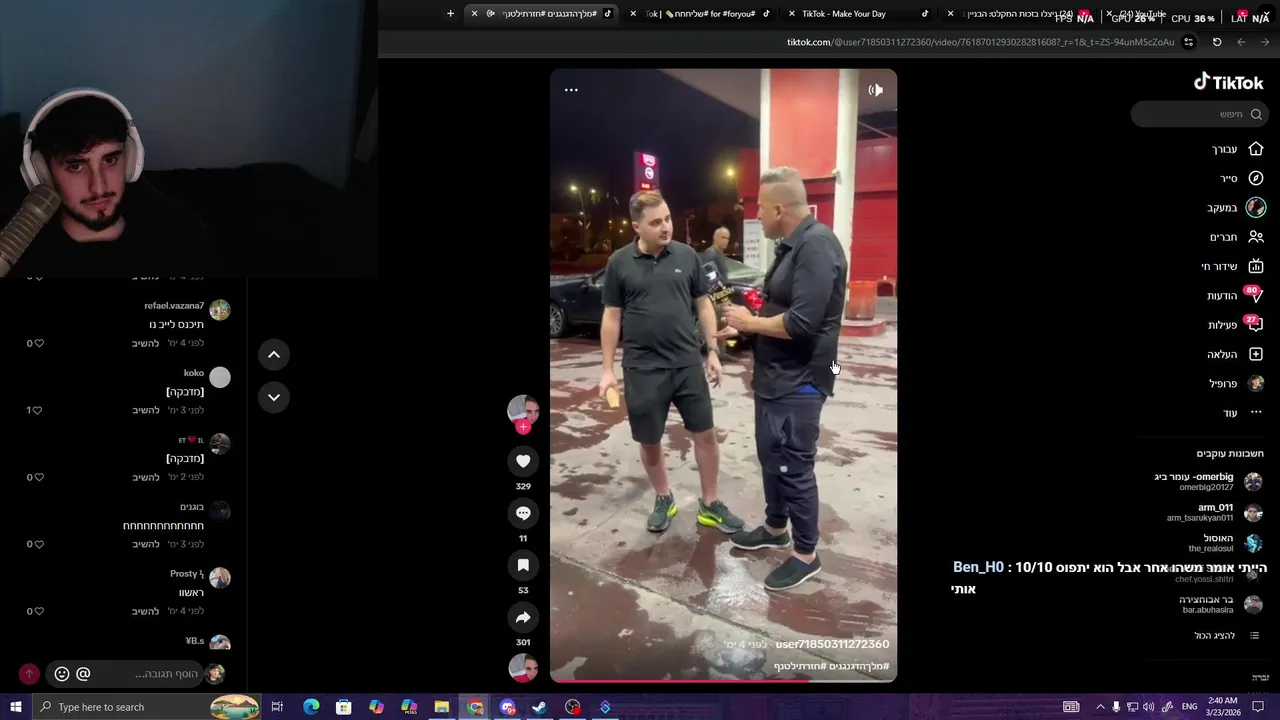
Task: Show hidden system tray icons chevron
Action: click(x=1100, y=707)
